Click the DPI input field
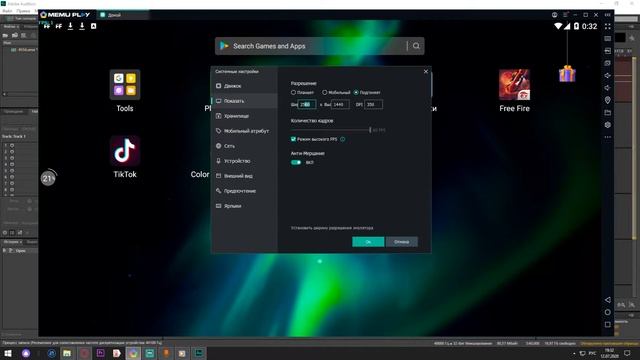This screenshot has height=360, width=640. click(373, 104)
